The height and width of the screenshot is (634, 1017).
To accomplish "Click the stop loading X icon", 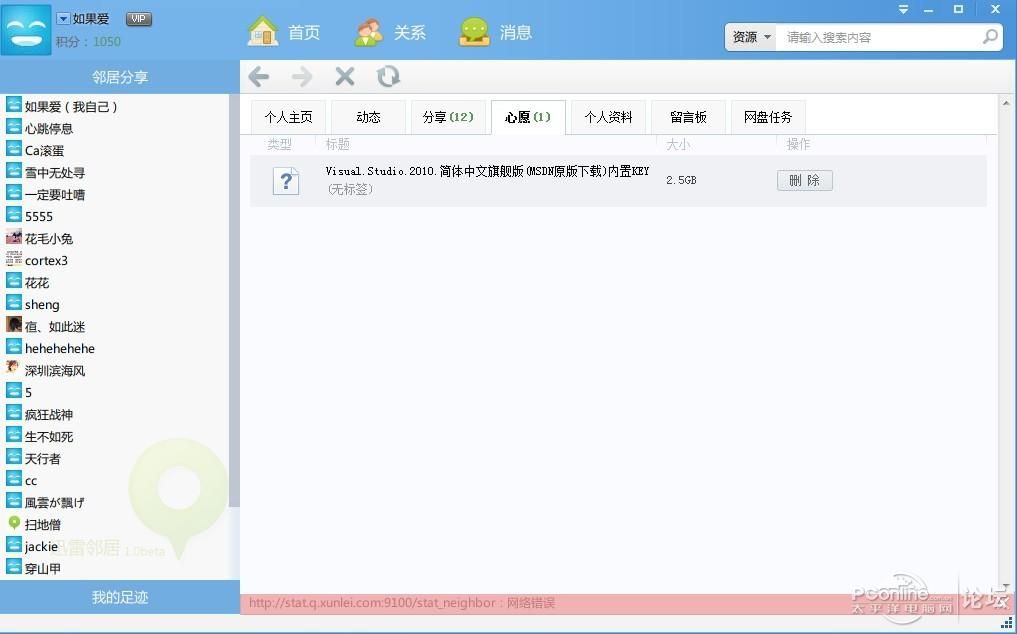I will point(345,77).
